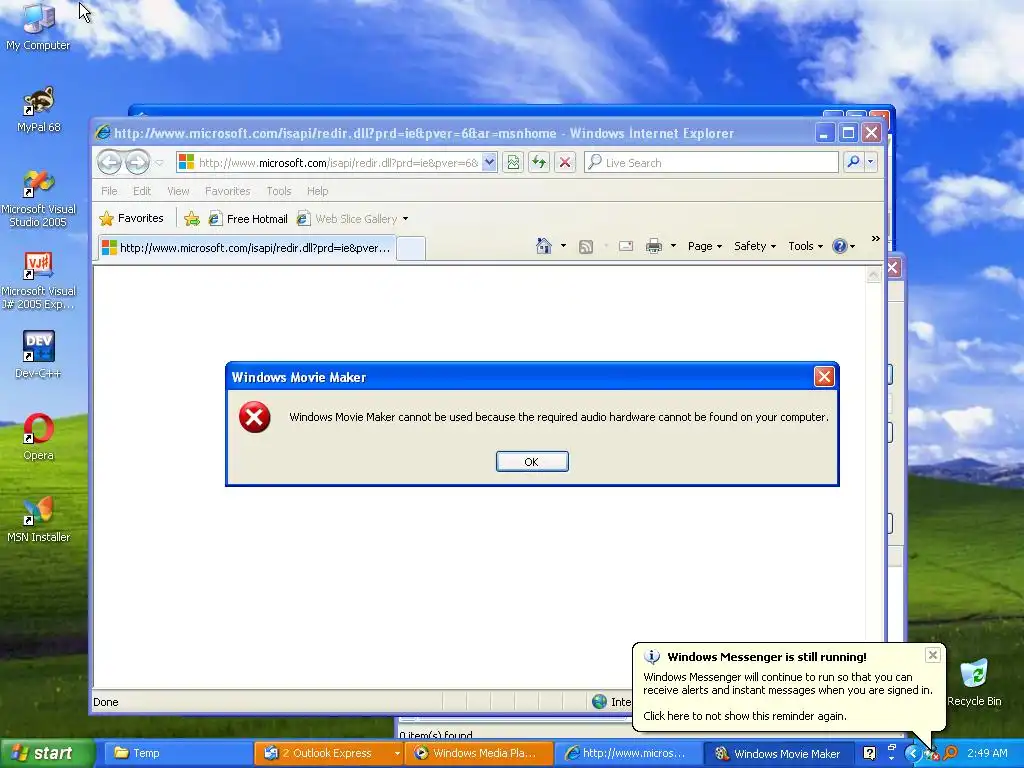The height and width of the screenshot is (768, 1024).
Task: Click the Done status text in IE
Action: click(x=106, y=702)
